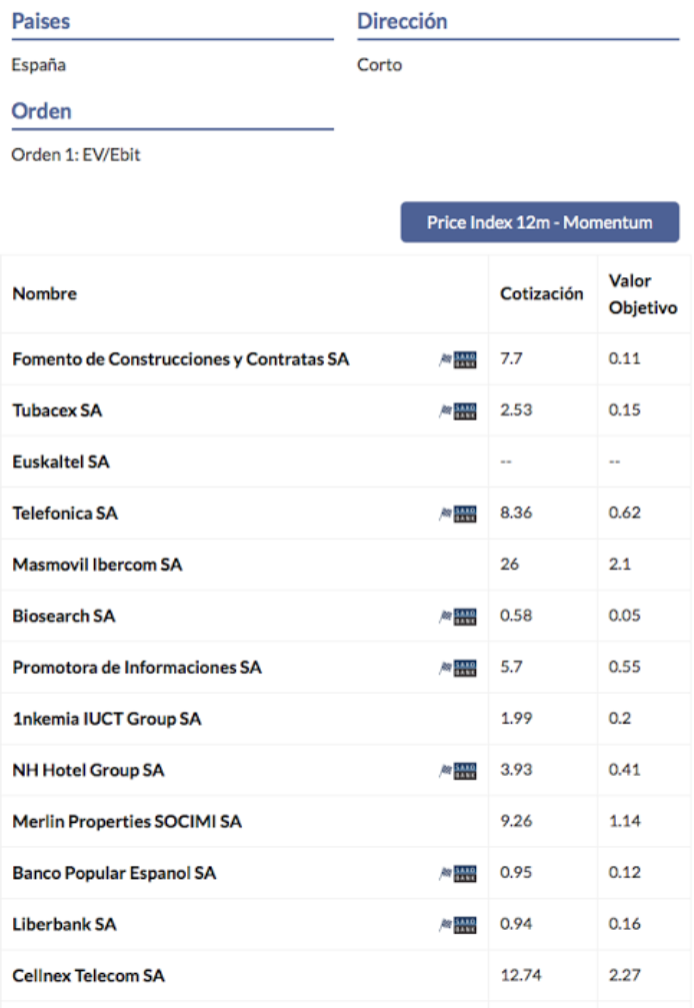This screenshot has width=694, height=1008.
Task: Sort by the Valor Objetivo column header
Action: pos(643,294)
